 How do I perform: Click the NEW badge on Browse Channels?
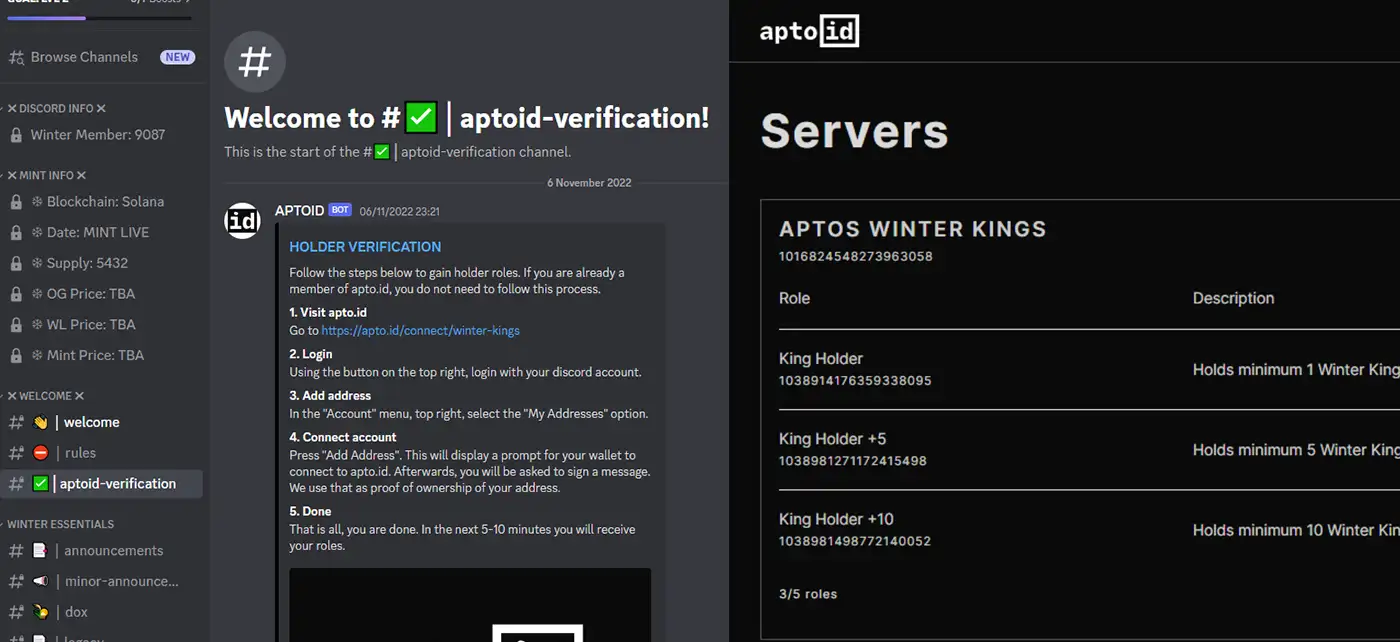[x=178, y=57]
